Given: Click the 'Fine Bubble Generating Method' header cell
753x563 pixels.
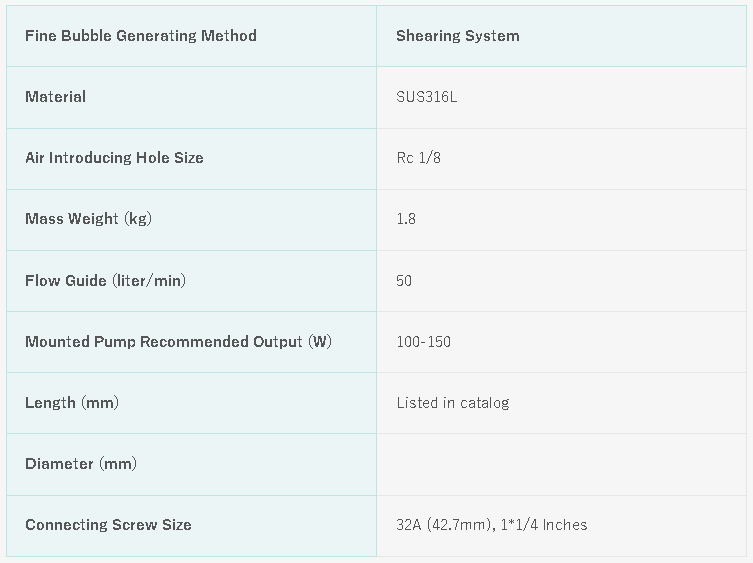Looking at the screenshot, I should pos(141,36).
